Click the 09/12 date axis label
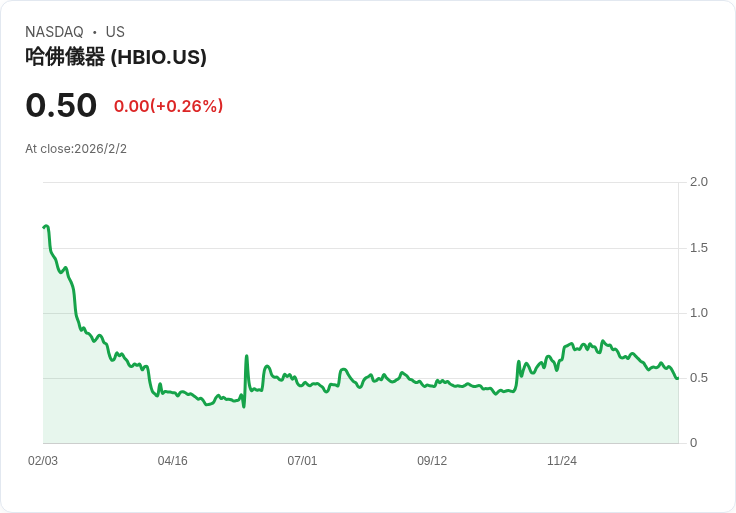 tap(432, 461)
